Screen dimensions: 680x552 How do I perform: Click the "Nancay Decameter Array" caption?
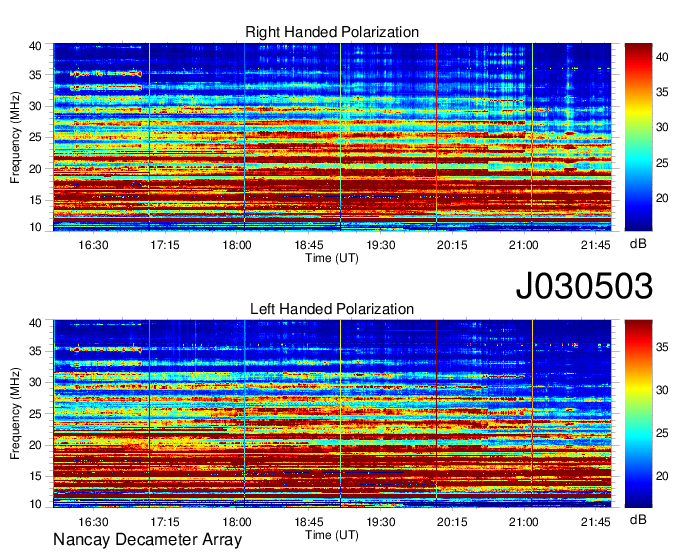click(x=147, y=540)
